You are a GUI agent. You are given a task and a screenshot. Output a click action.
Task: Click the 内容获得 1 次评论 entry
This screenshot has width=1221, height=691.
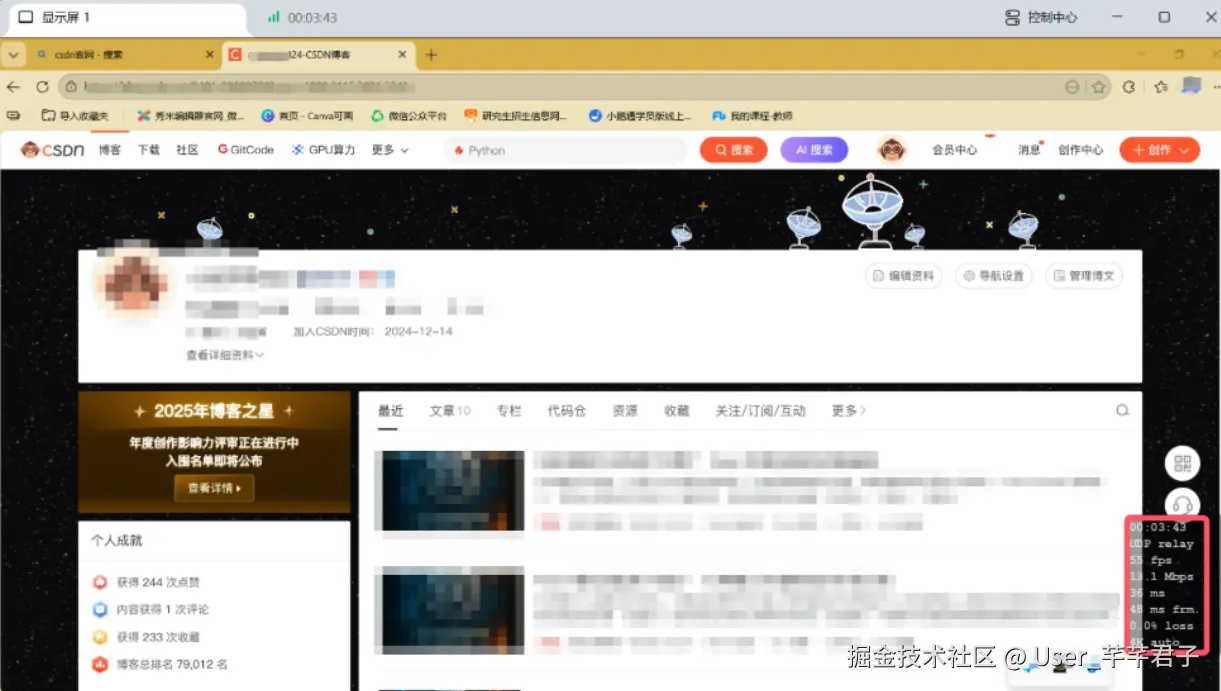pyautogui.click(x=151, y=609)
